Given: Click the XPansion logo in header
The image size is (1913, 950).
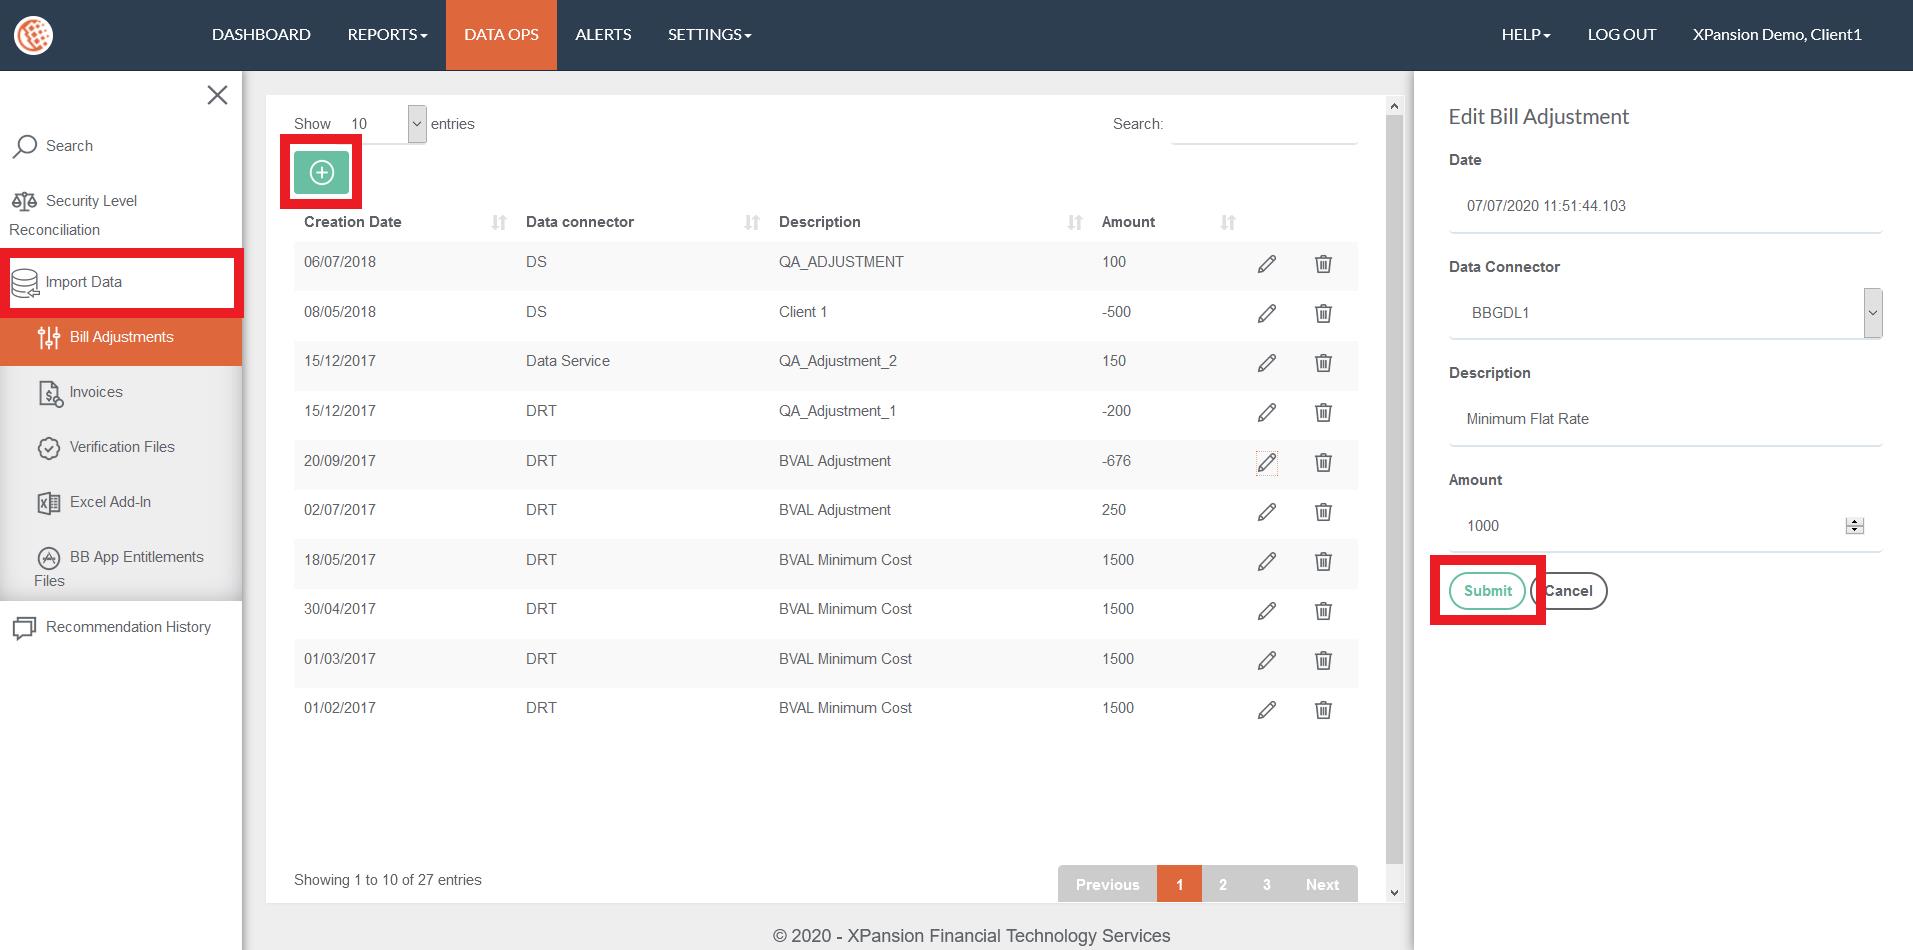Looking at the screenshot, I should pyautogui.click(x=33, y=35).
